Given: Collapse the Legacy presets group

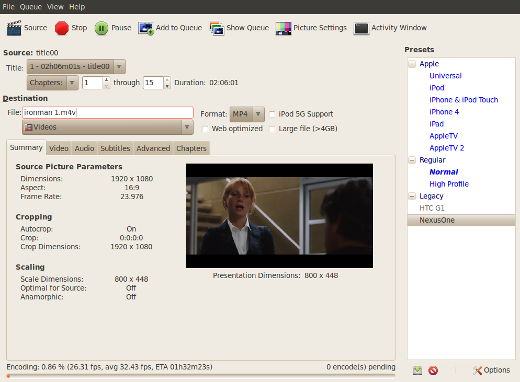Looking at the screenshot, I should click(412, 196).
